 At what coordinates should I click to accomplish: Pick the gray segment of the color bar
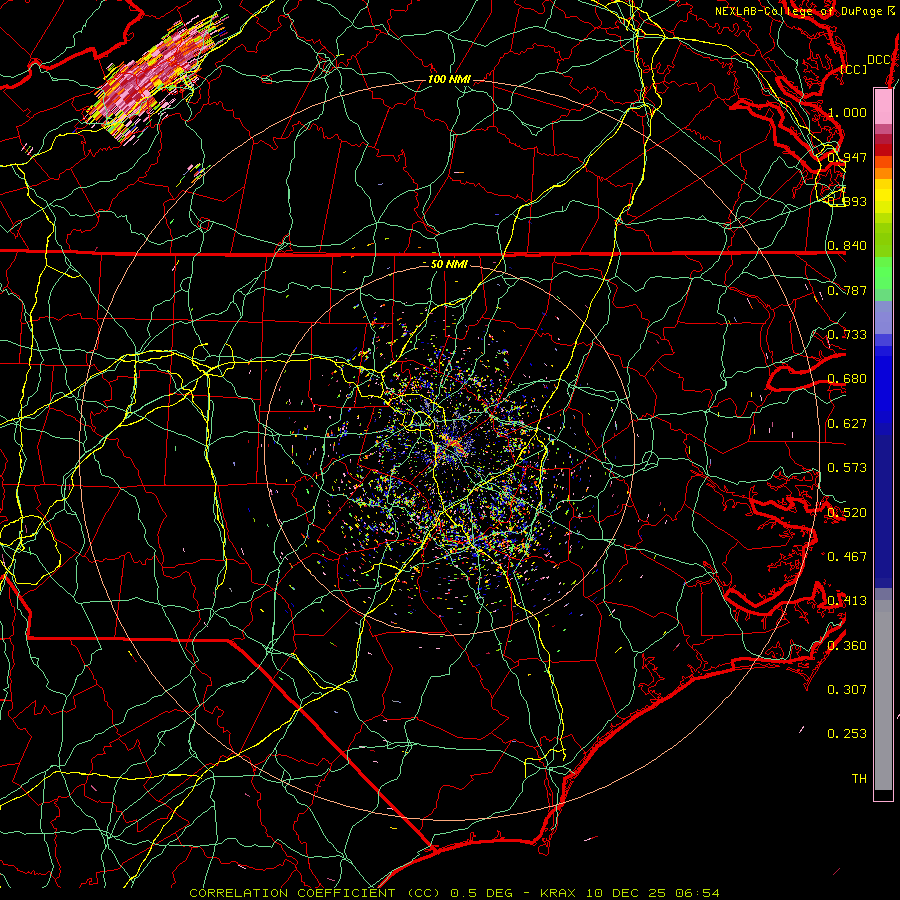883,695
